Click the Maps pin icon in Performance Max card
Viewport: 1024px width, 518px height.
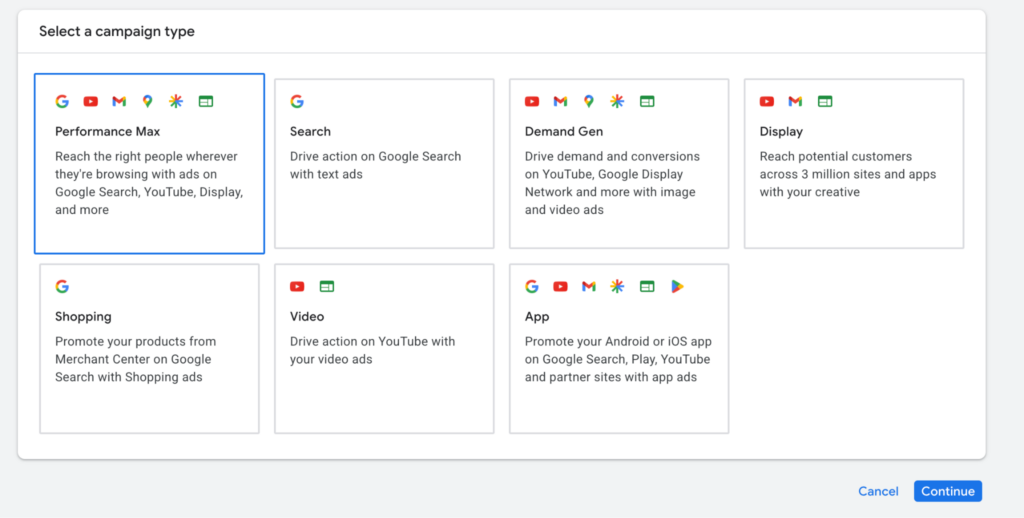tap(148, 101)
